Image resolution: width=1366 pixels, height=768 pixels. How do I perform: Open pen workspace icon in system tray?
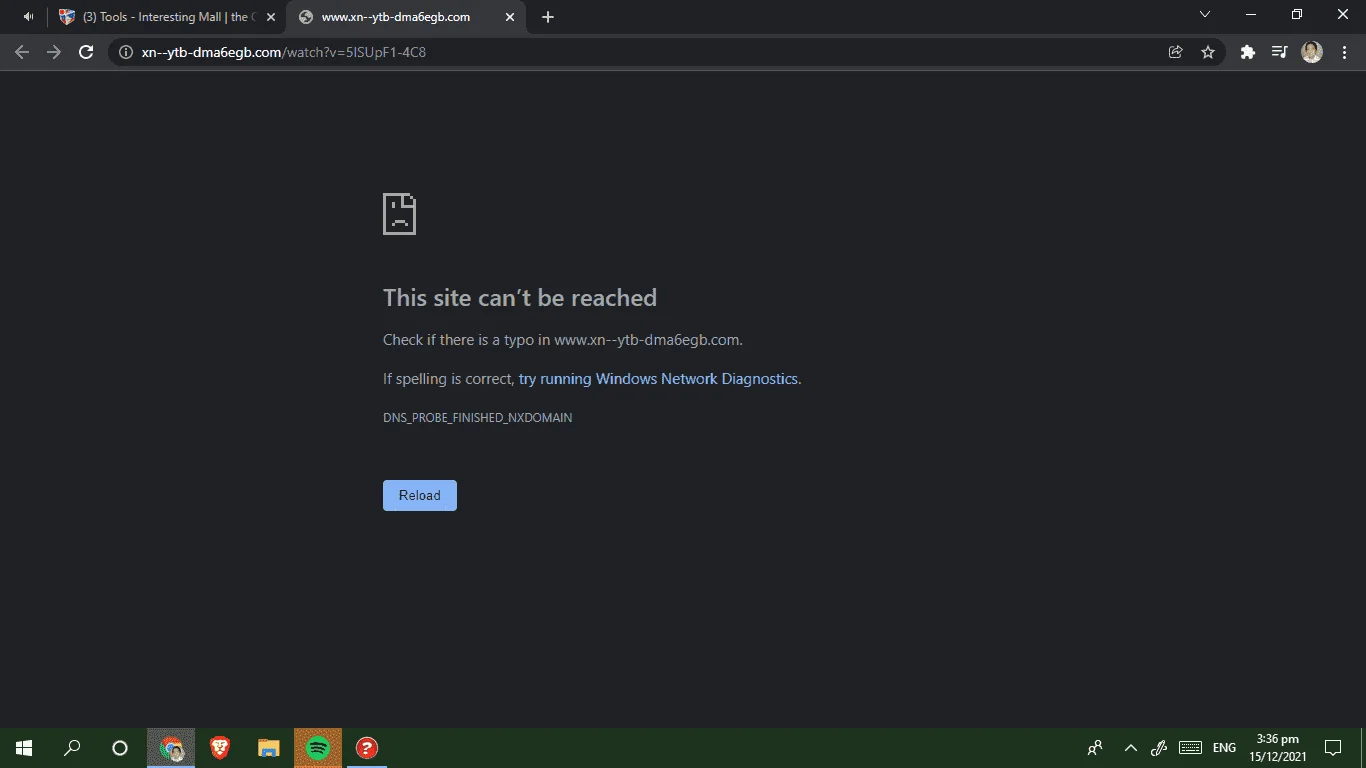(1160, 748)
